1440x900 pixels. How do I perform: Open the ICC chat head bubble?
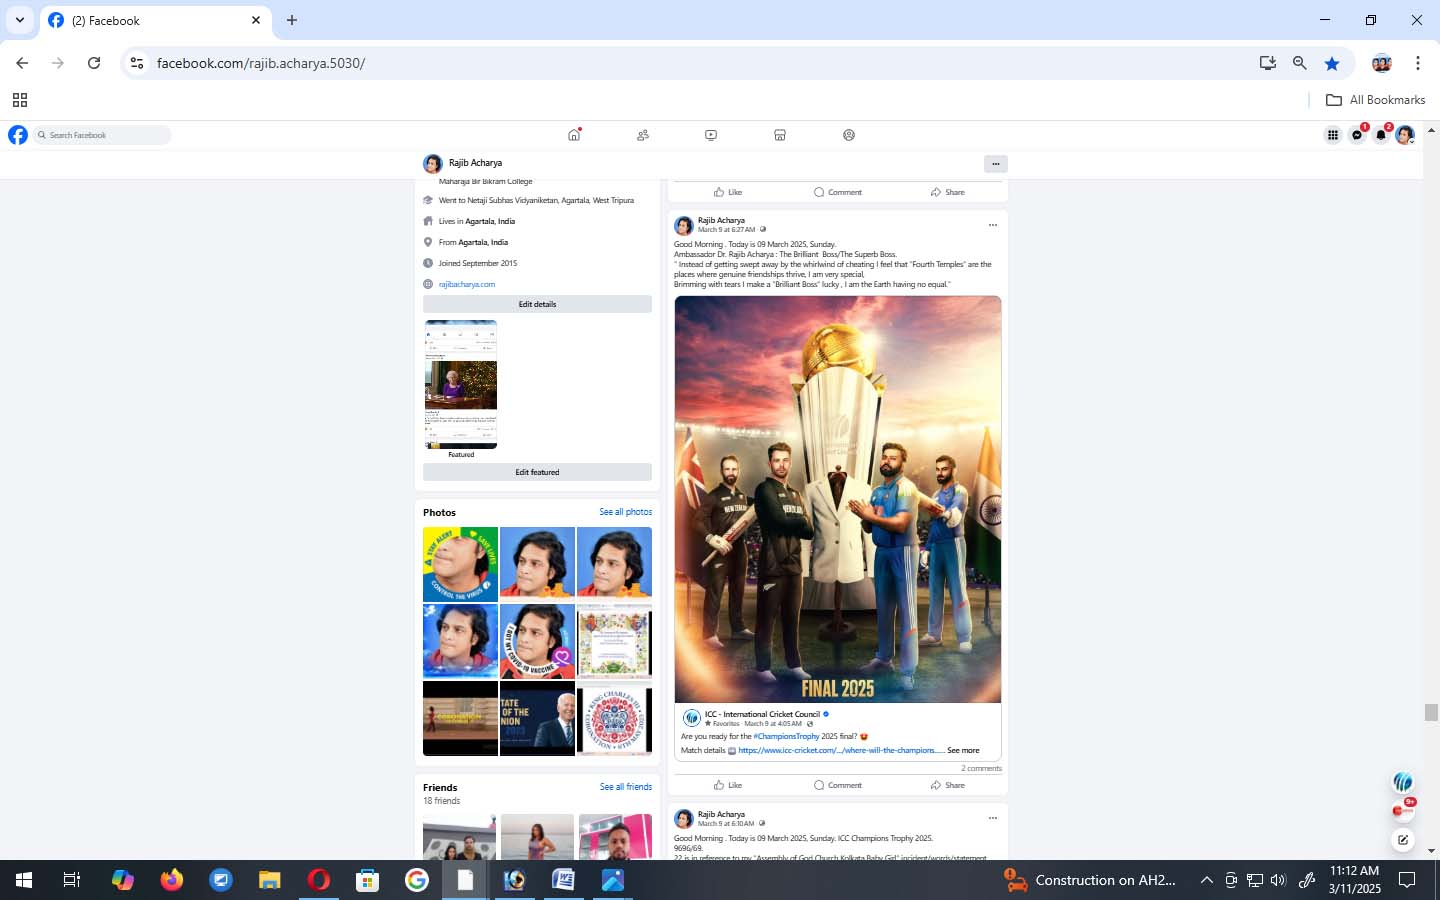click(1403, 782)
